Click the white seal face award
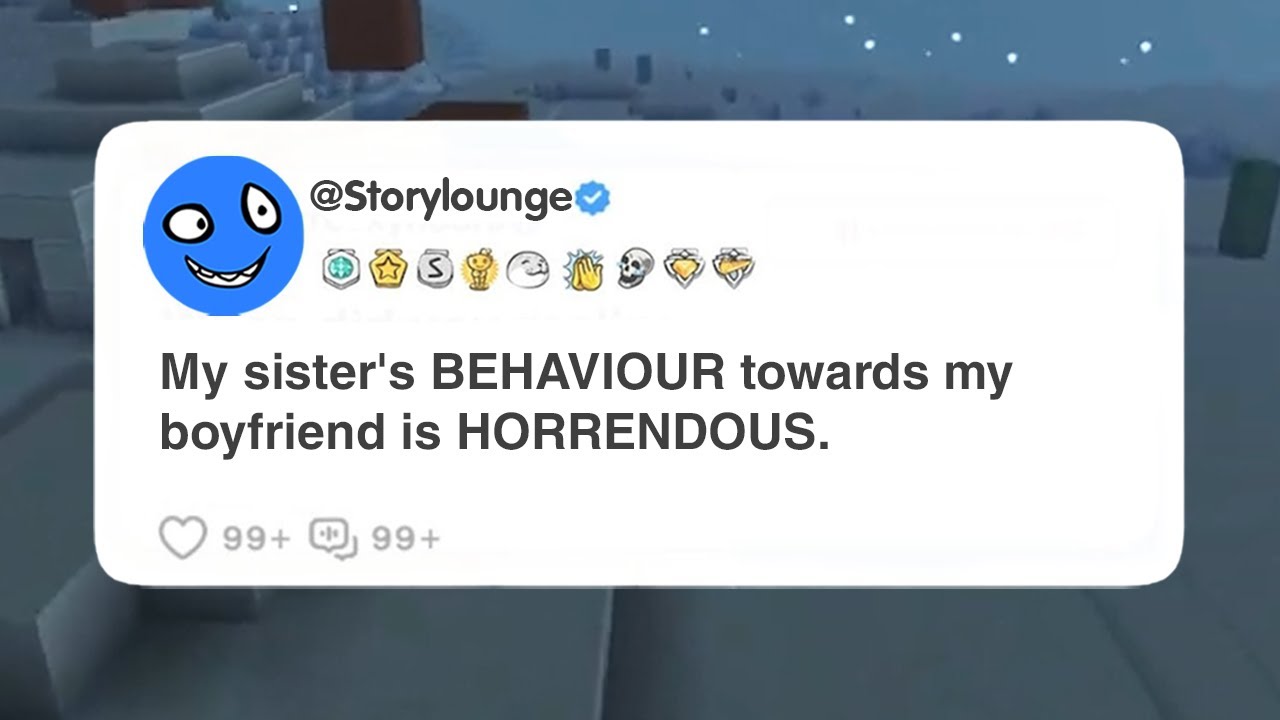The height and width of the screenshot is (720, 1280). coord(527,268)
